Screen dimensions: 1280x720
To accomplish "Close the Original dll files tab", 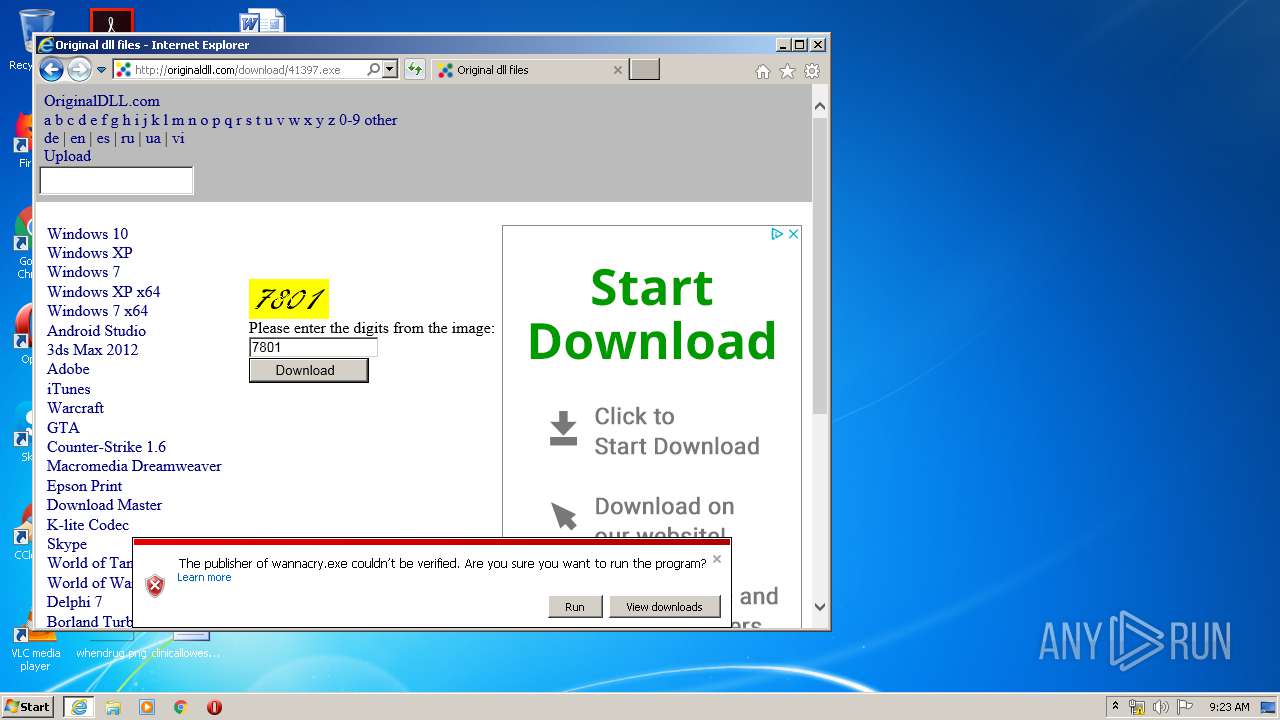I will pyautogui.click(x=617, y=70).
